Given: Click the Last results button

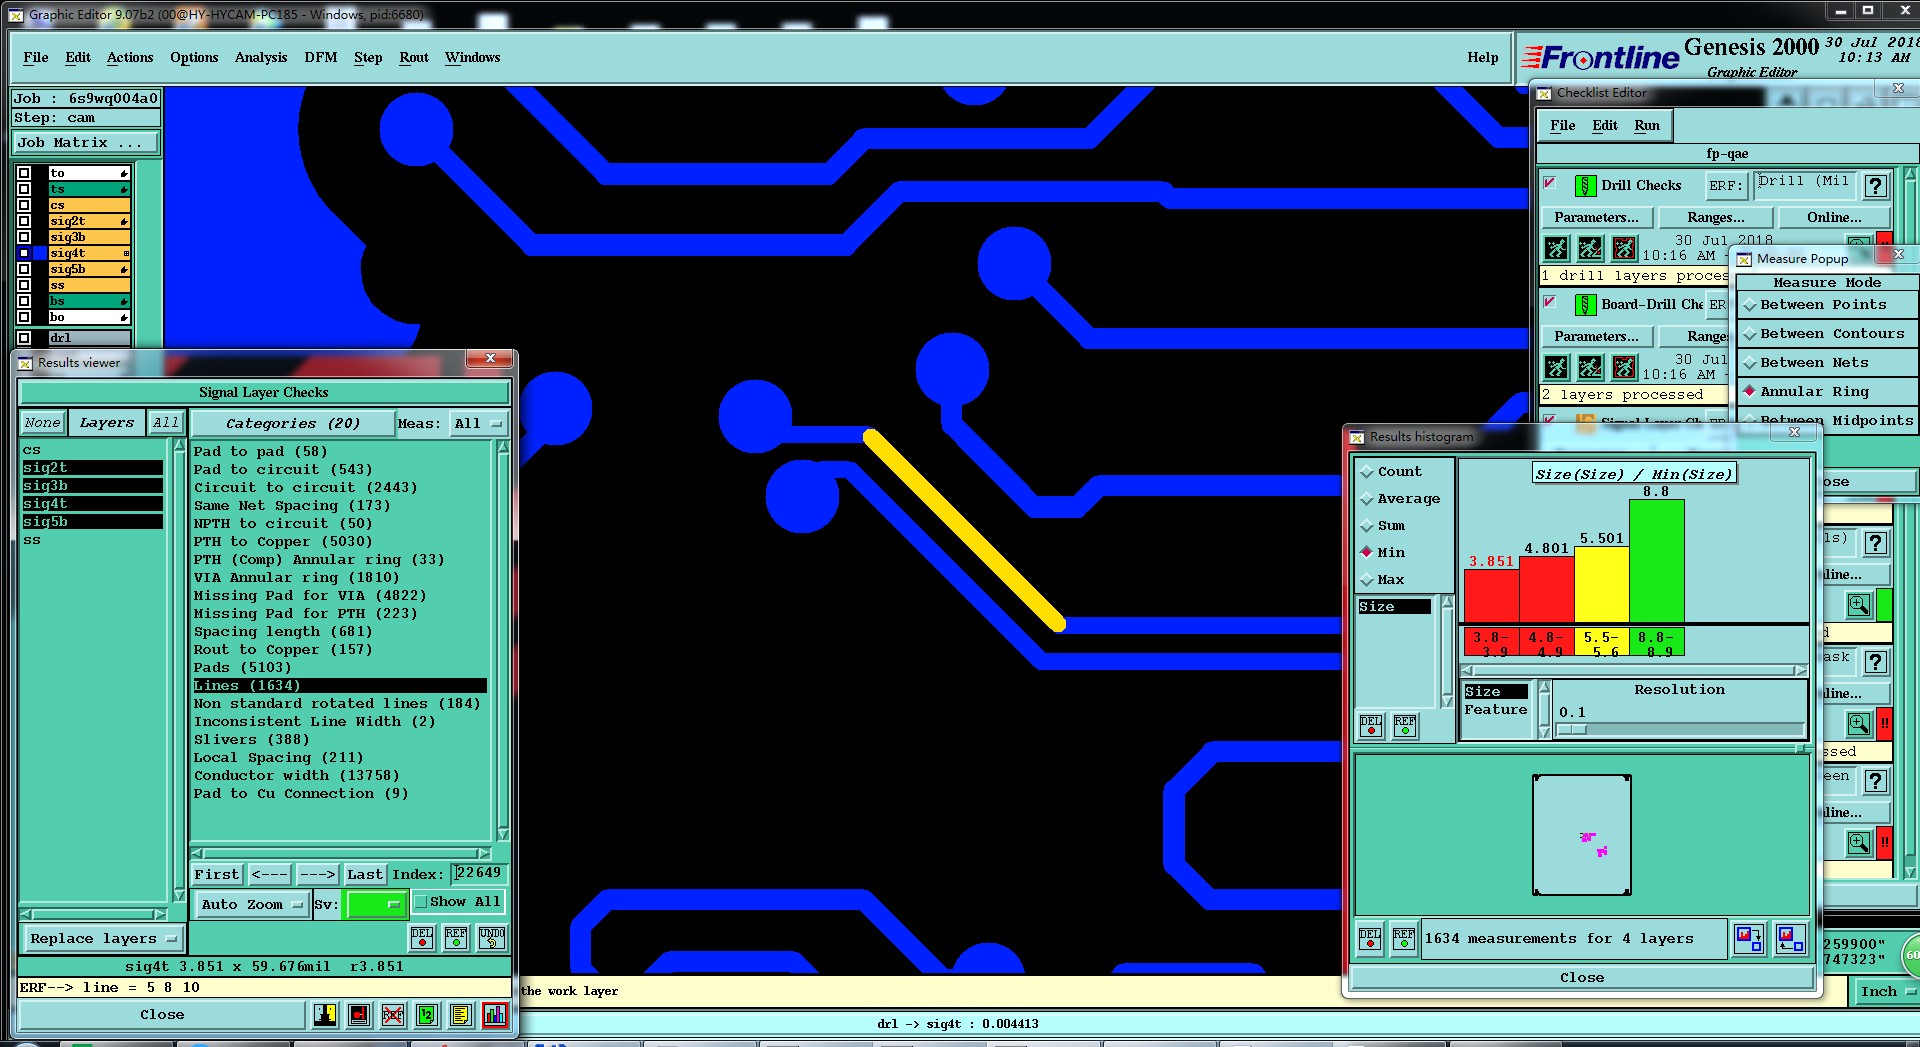Looking at the screenshot, I should (x=365, y=875).
